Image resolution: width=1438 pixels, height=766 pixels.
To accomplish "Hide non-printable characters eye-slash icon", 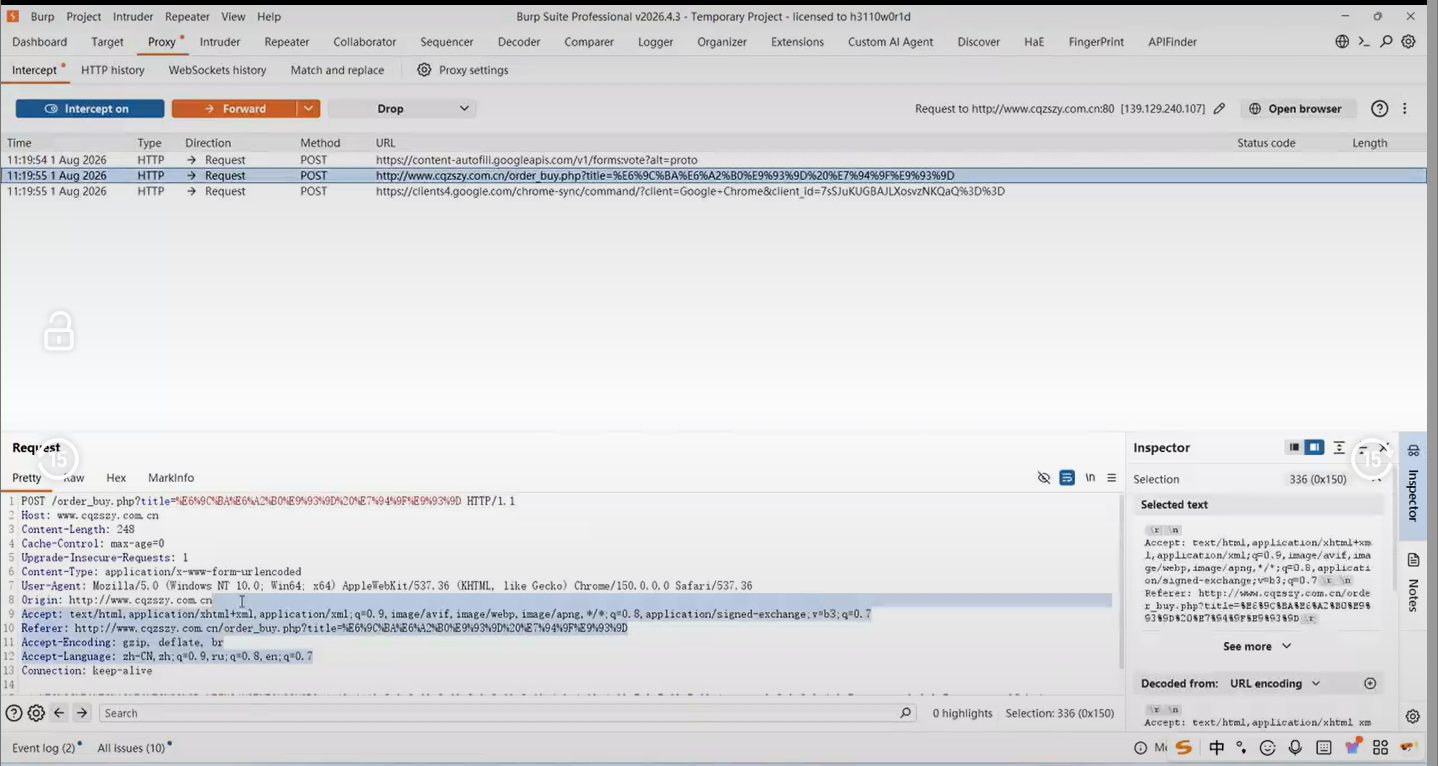I will (1044, 478).
